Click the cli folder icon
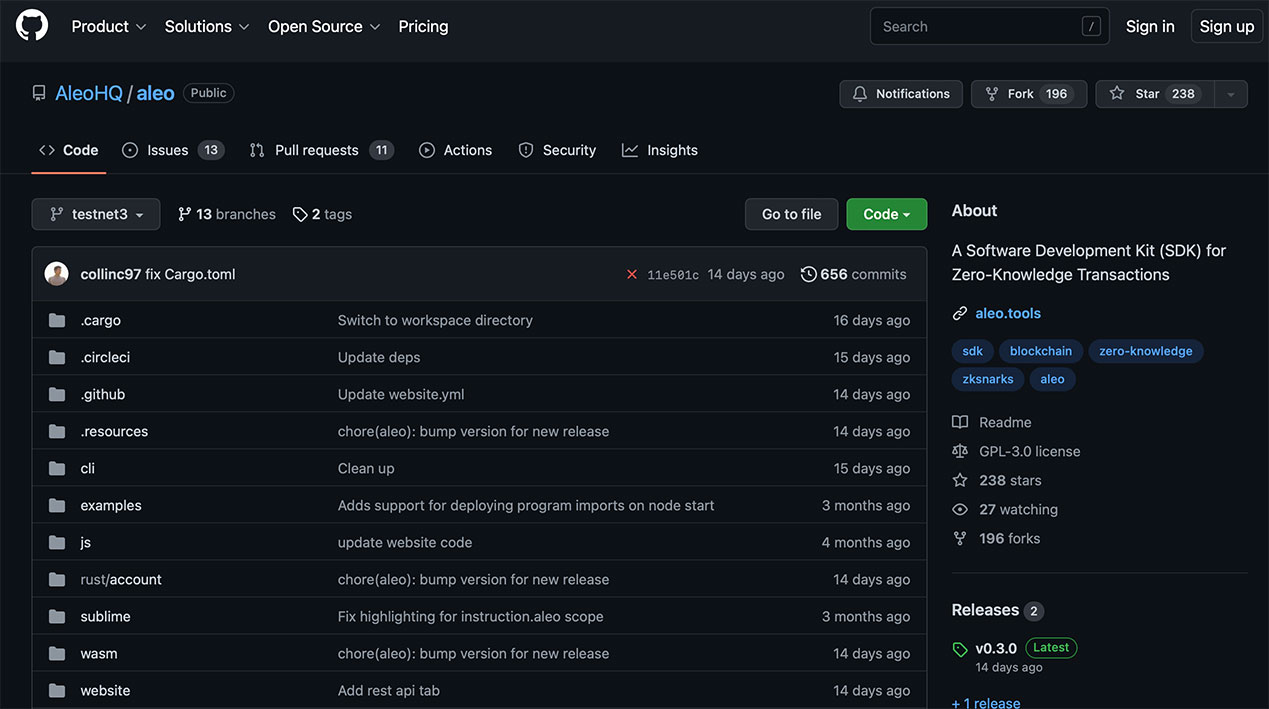This screenshot has height=709, width=1269. 57,468
